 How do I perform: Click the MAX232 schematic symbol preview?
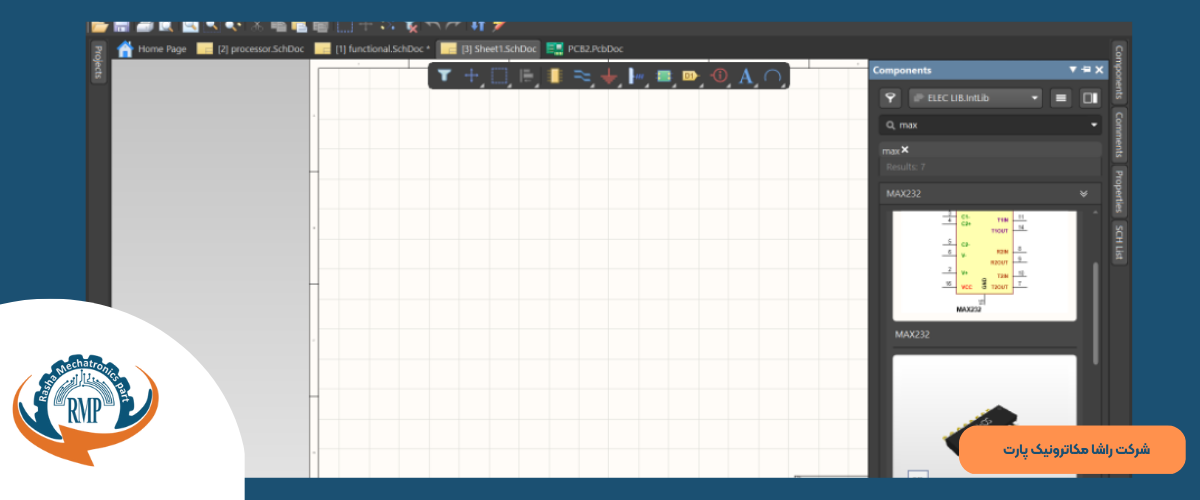click(x=984, y=264)
